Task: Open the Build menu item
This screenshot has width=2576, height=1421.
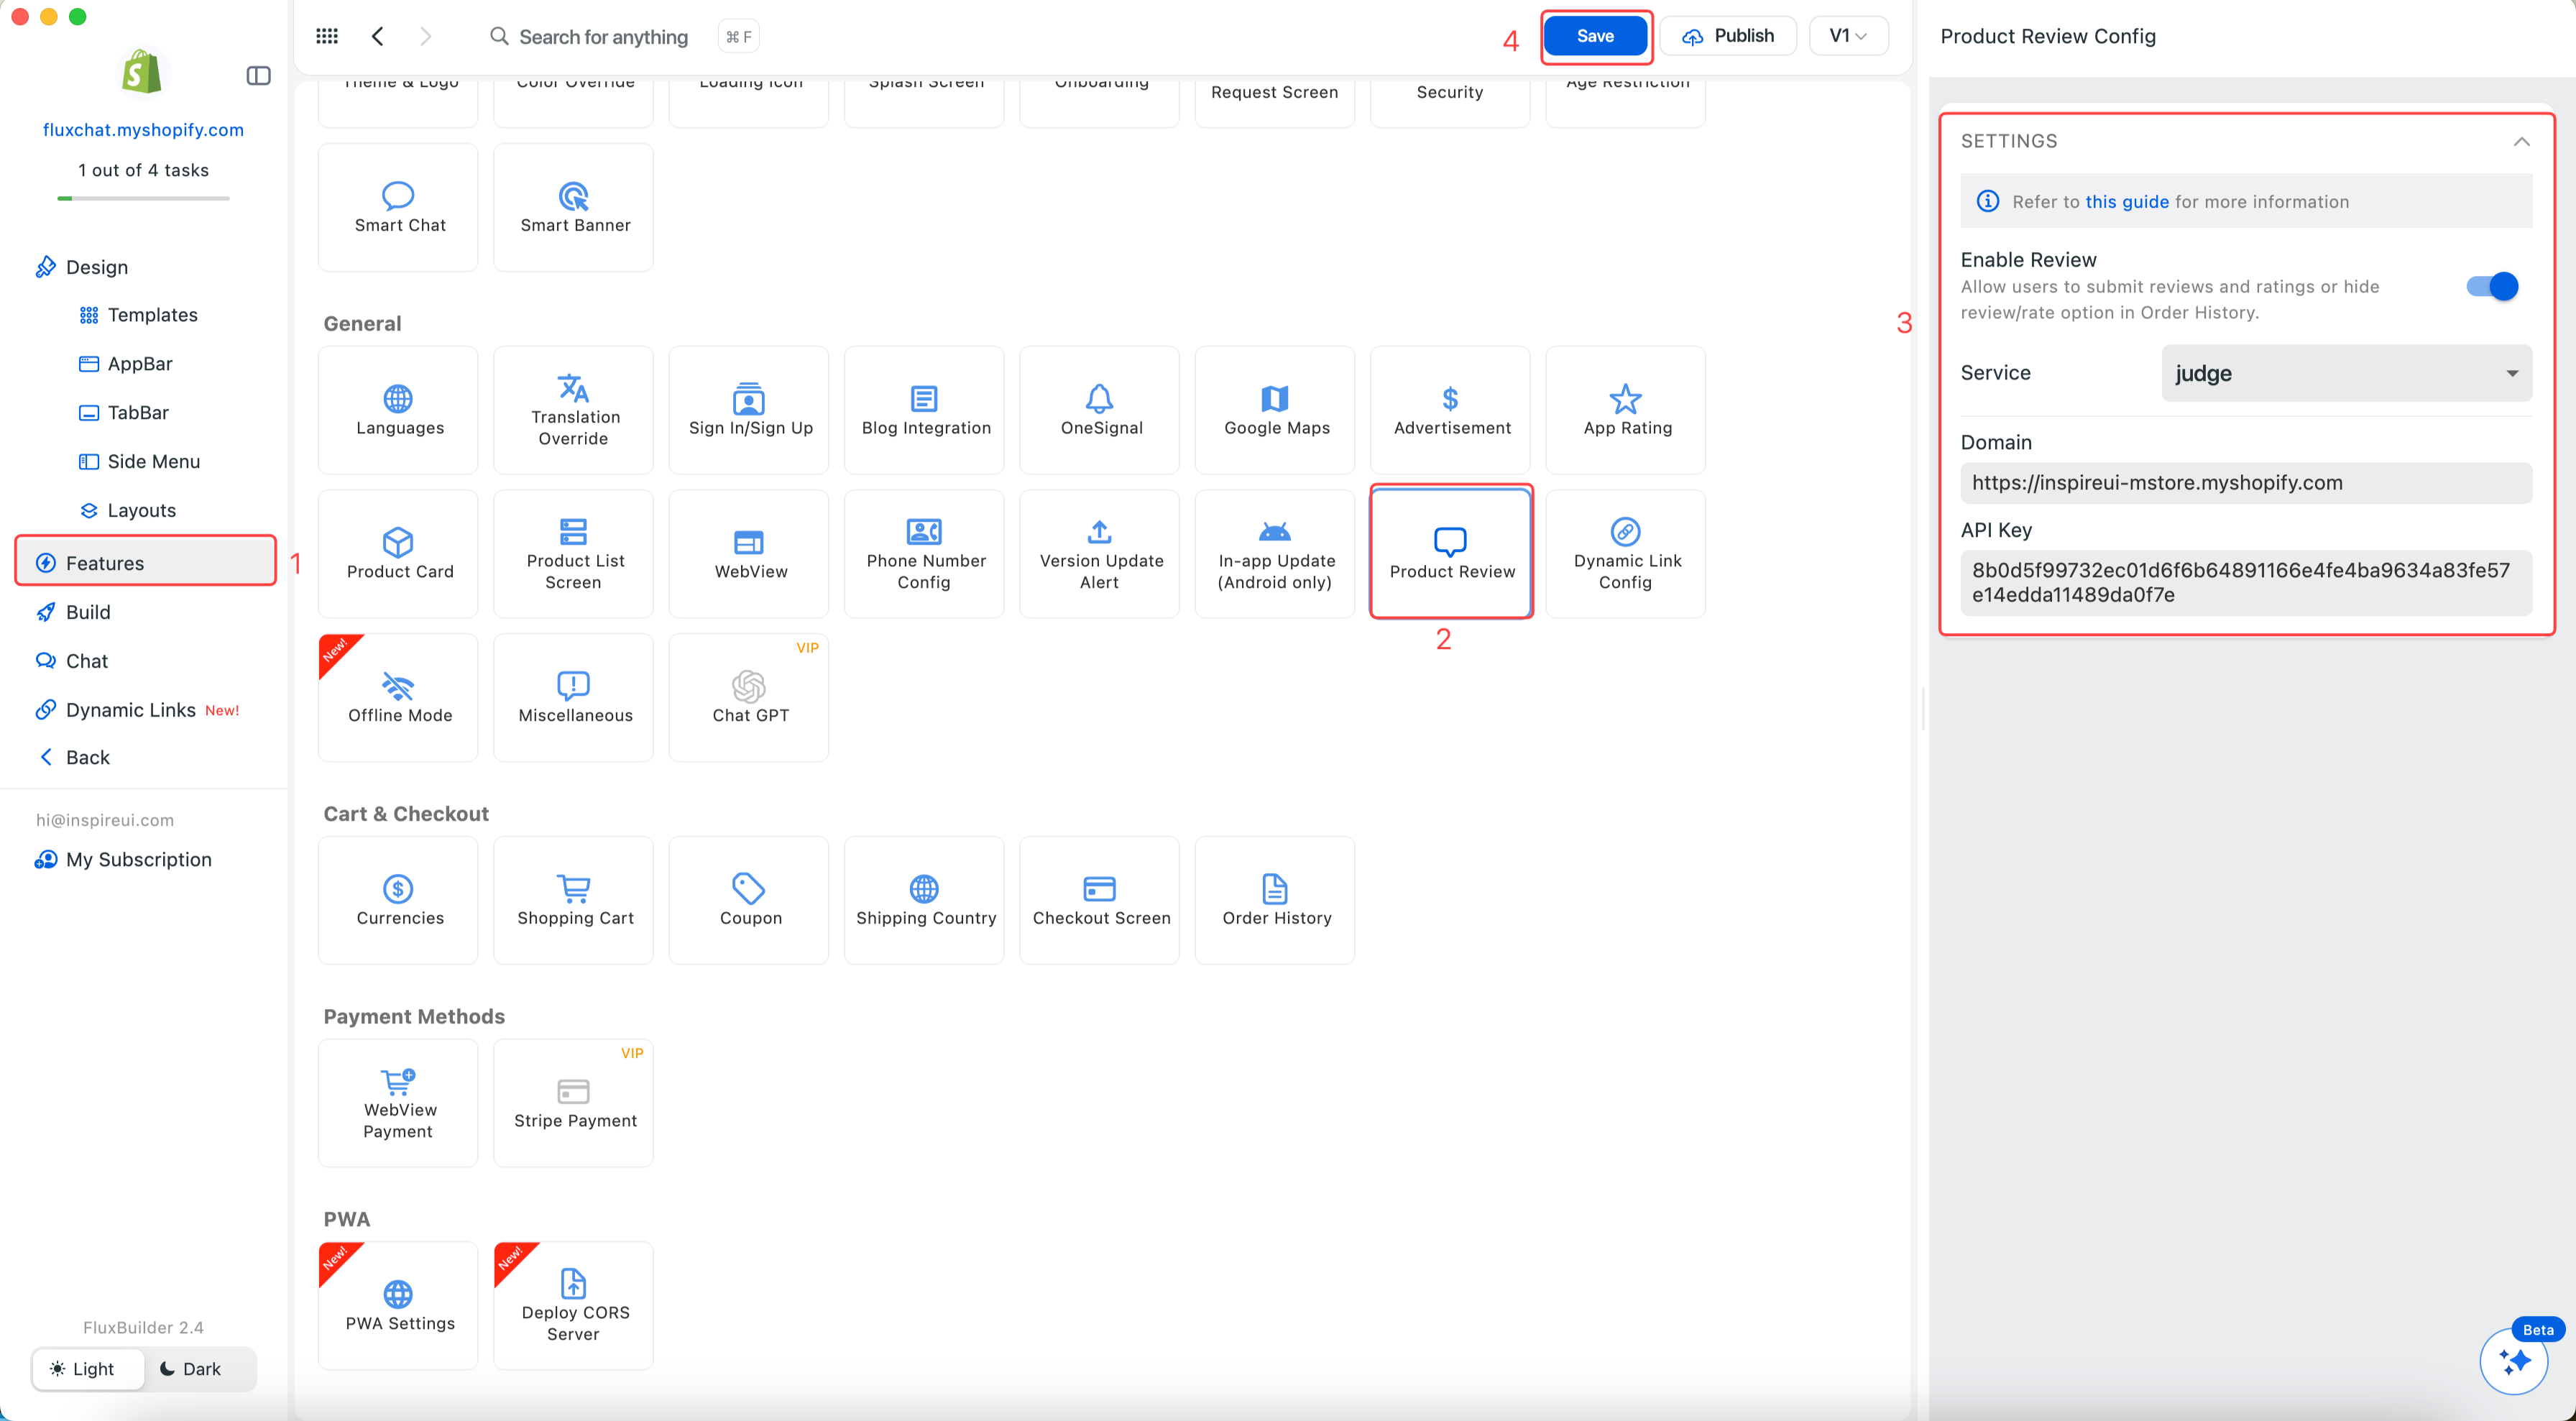Action: tap(88, 612)
